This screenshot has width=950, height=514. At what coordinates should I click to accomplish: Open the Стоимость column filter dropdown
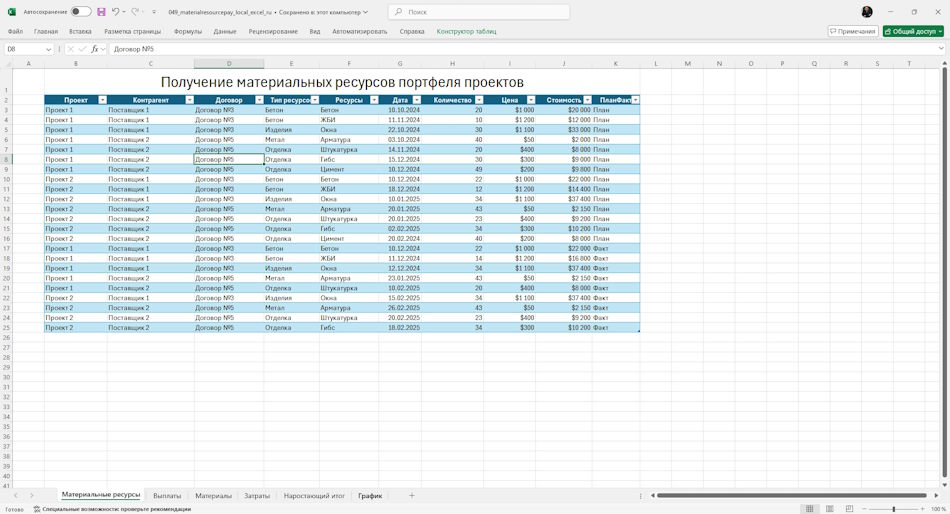pos(588,100)
